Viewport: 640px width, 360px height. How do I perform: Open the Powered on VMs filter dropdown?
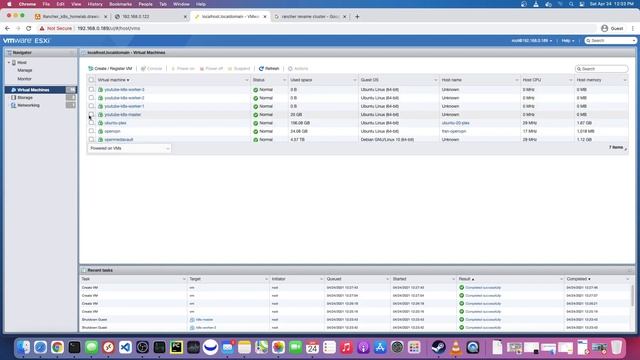129,149
